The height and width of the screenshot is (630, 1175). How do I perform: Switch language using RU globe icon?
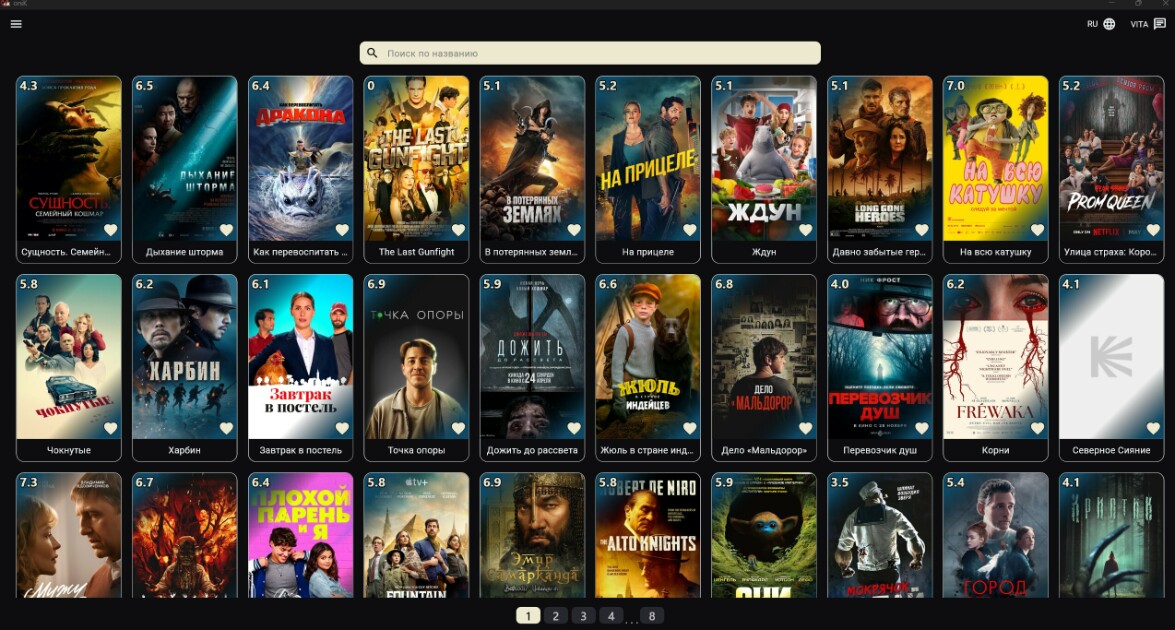1109,24
